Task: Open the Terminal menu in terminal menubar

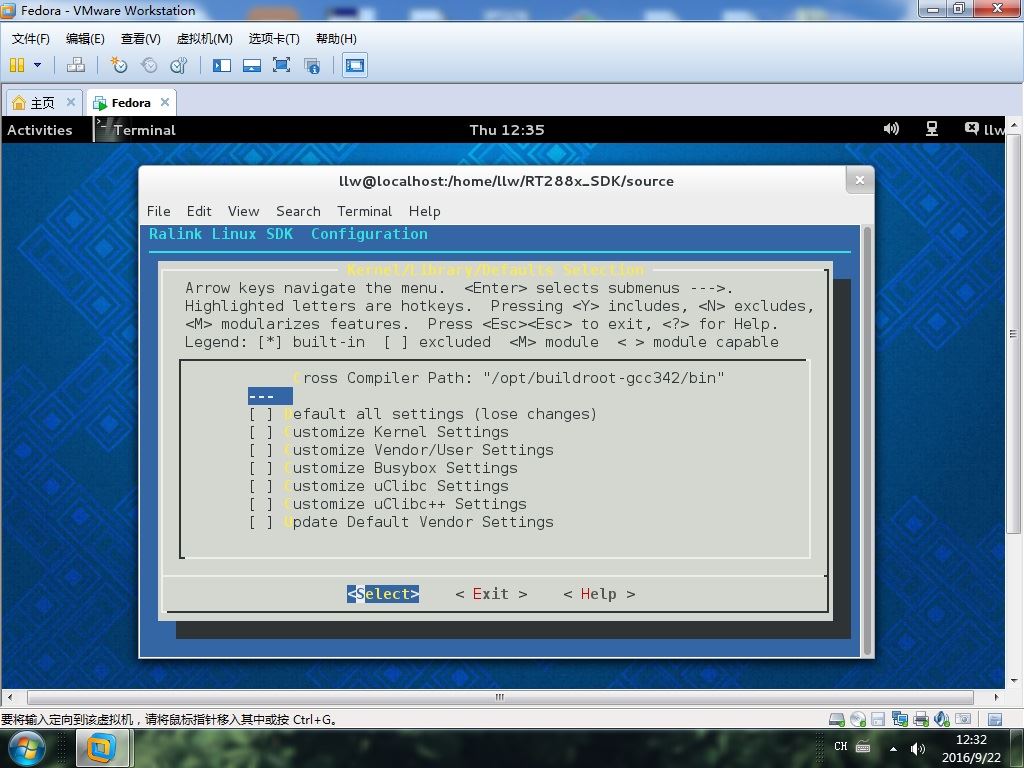Action: (x=364, y=211)
